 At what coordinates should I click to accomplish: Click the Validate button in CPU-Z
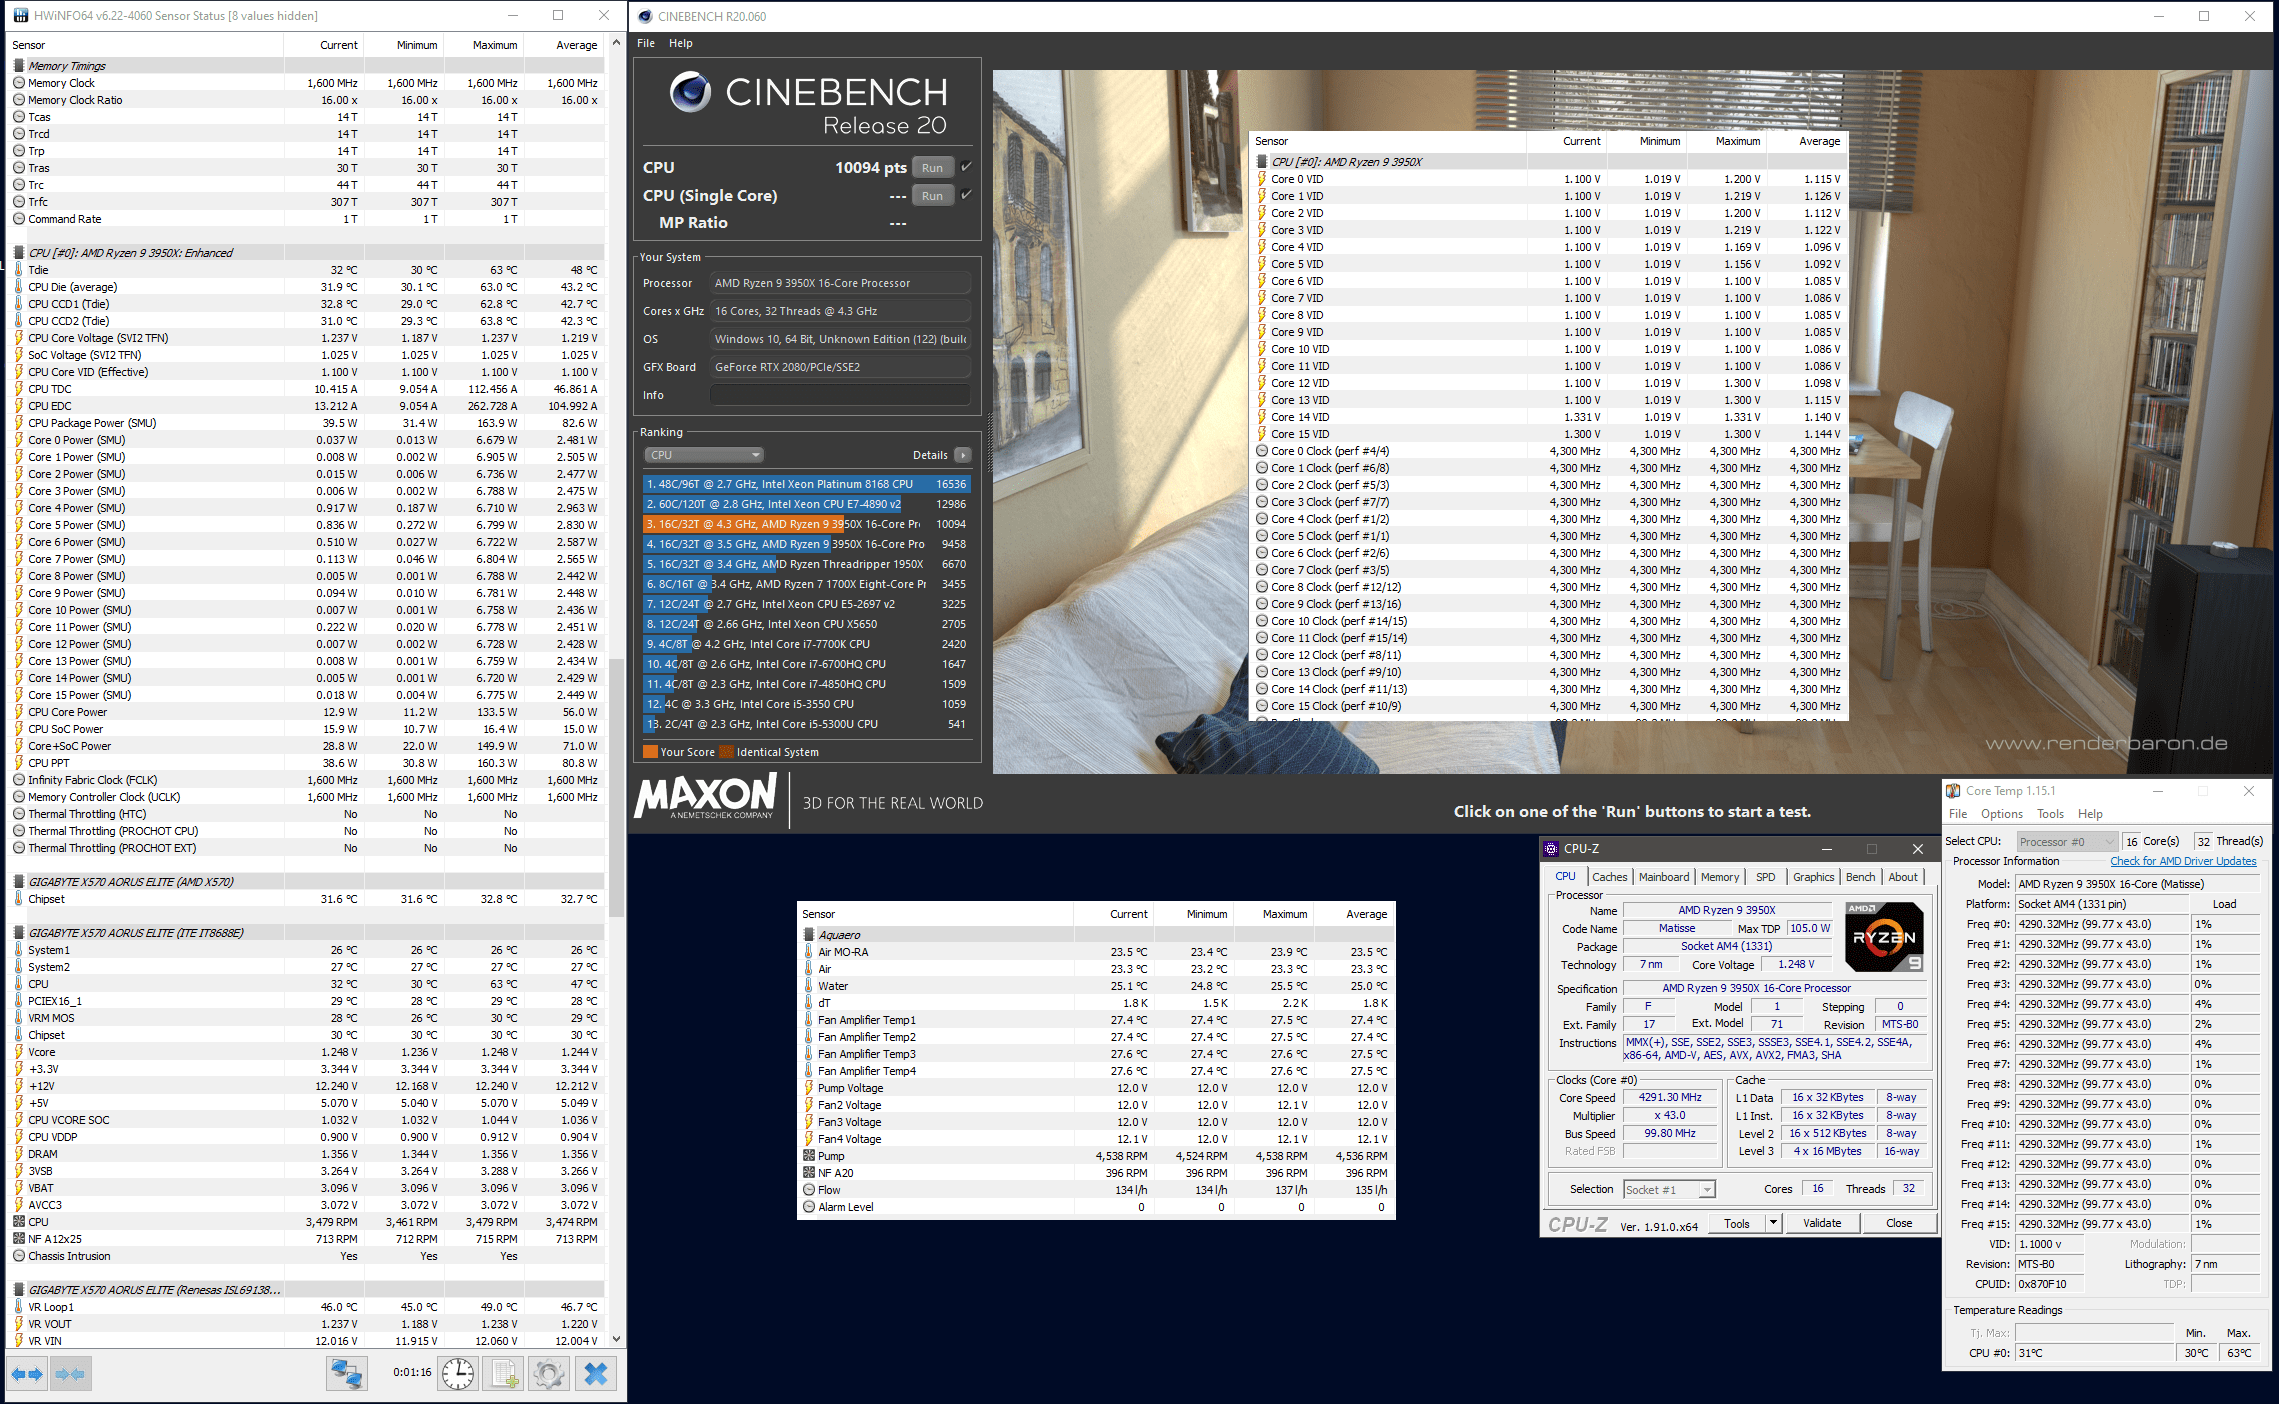point(1822,1223)
